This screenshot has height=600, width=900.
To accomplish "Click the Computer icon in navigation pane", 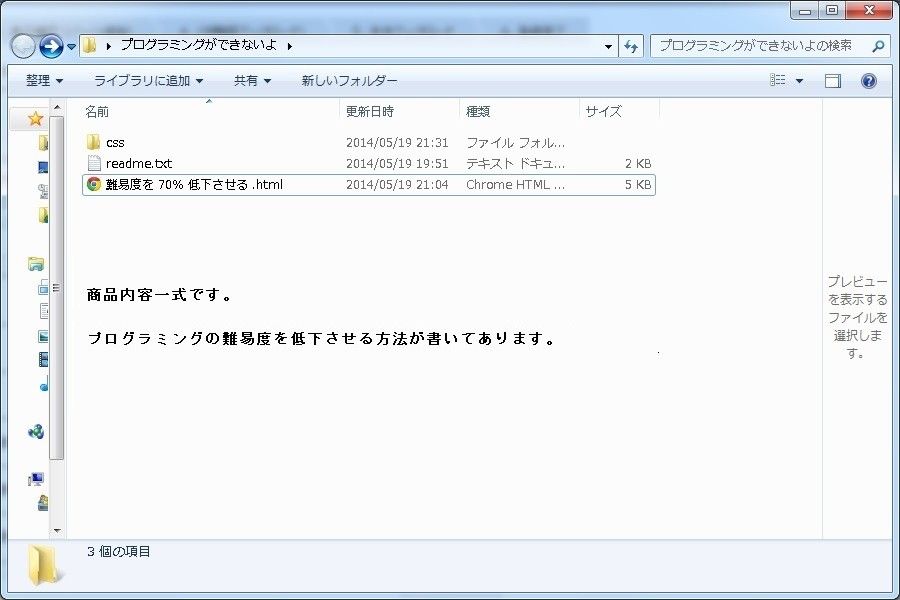I will click(36, 479).
